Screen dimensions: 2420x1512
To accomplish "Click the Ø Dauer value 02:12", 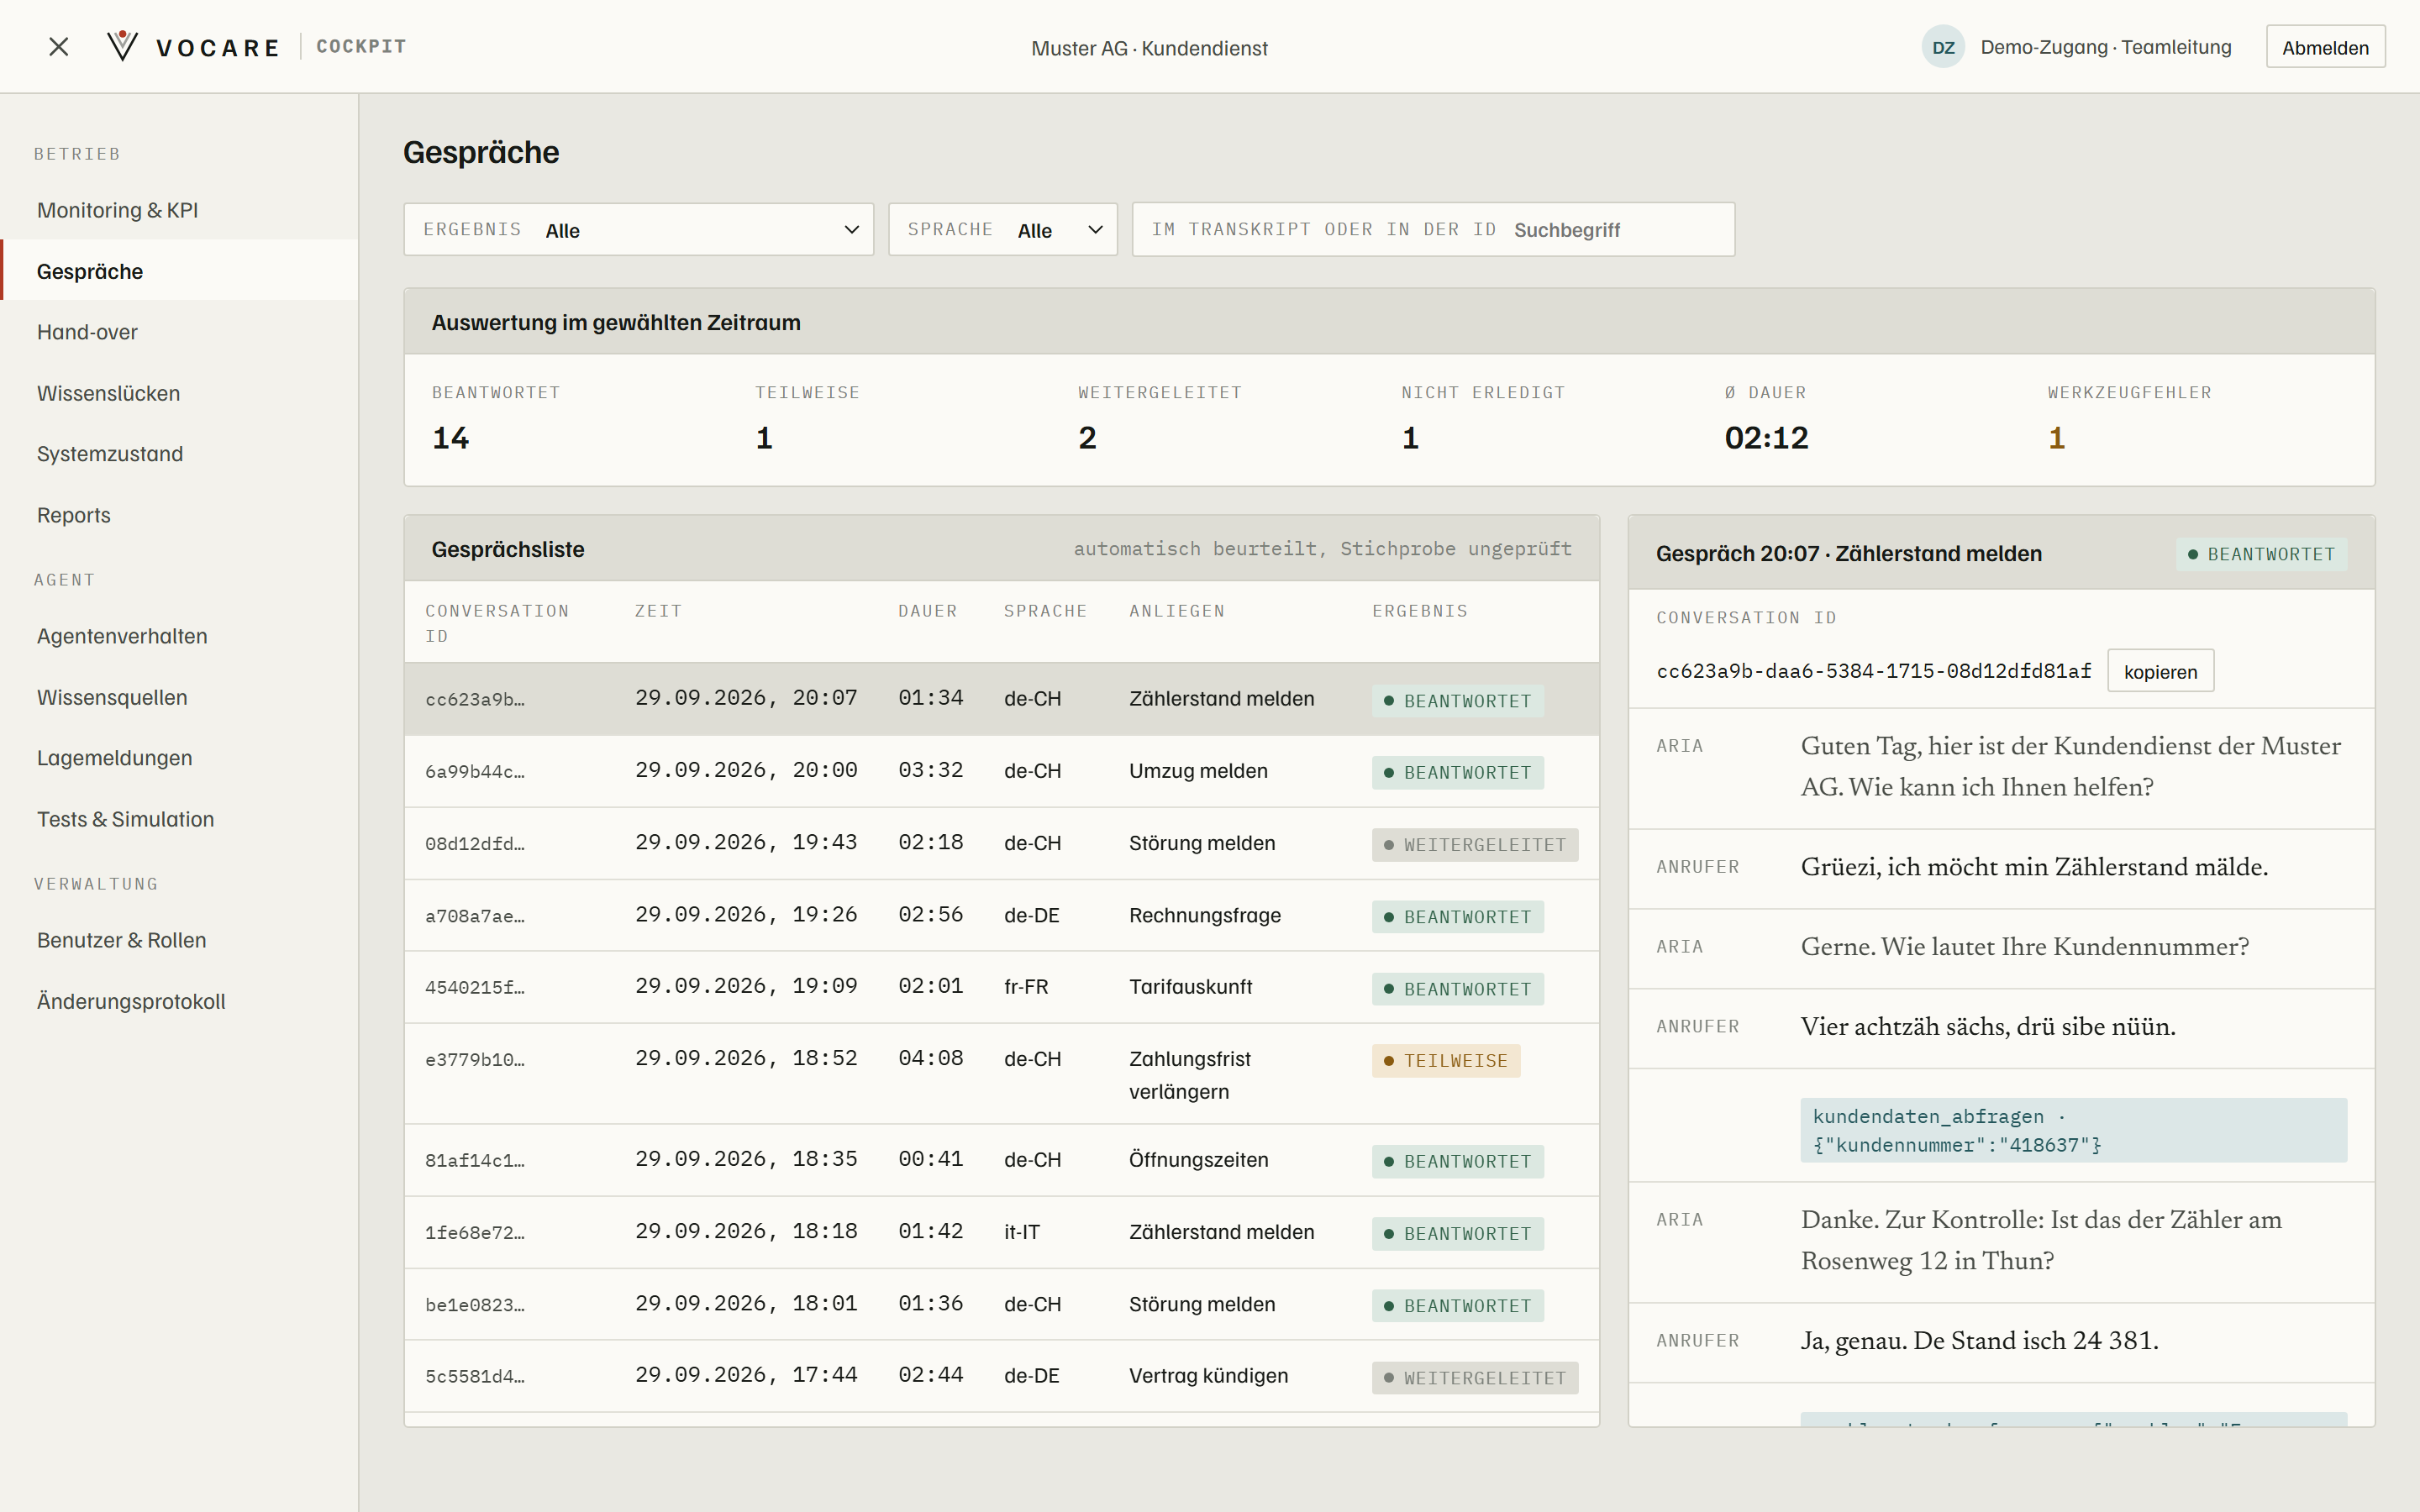I will (1766, 438).
